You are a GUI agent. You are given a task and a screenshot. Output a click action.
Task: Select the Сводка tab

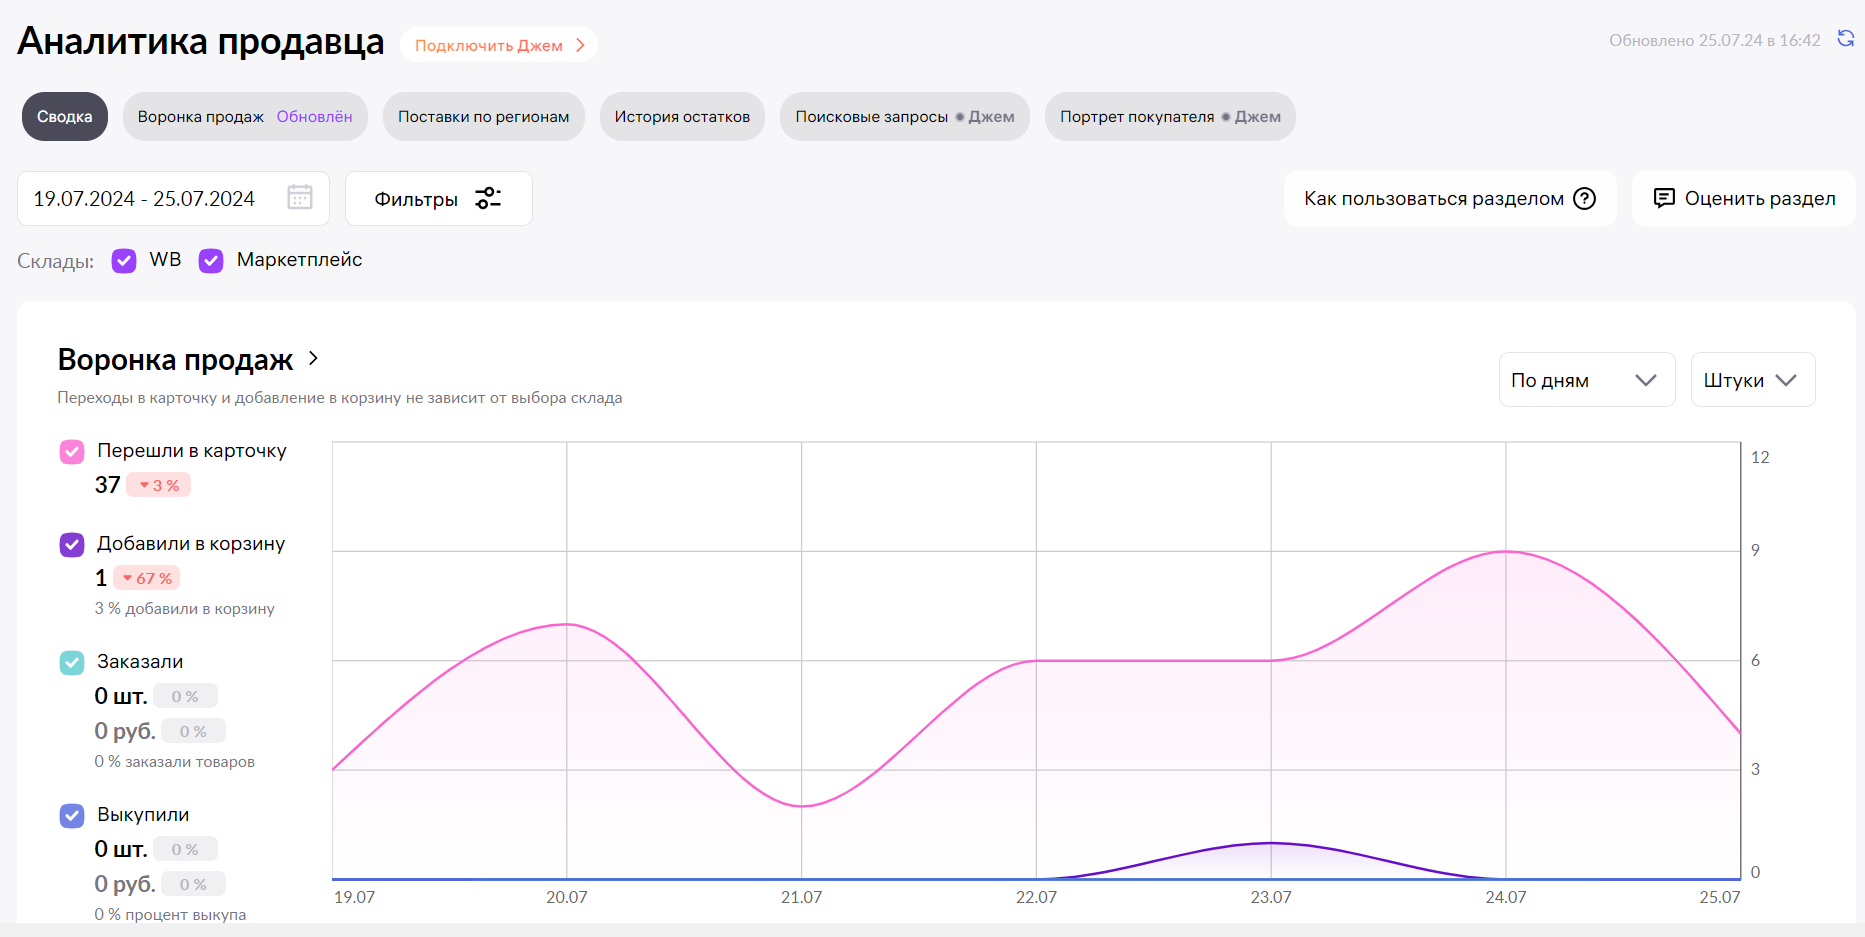coord(65,117)
